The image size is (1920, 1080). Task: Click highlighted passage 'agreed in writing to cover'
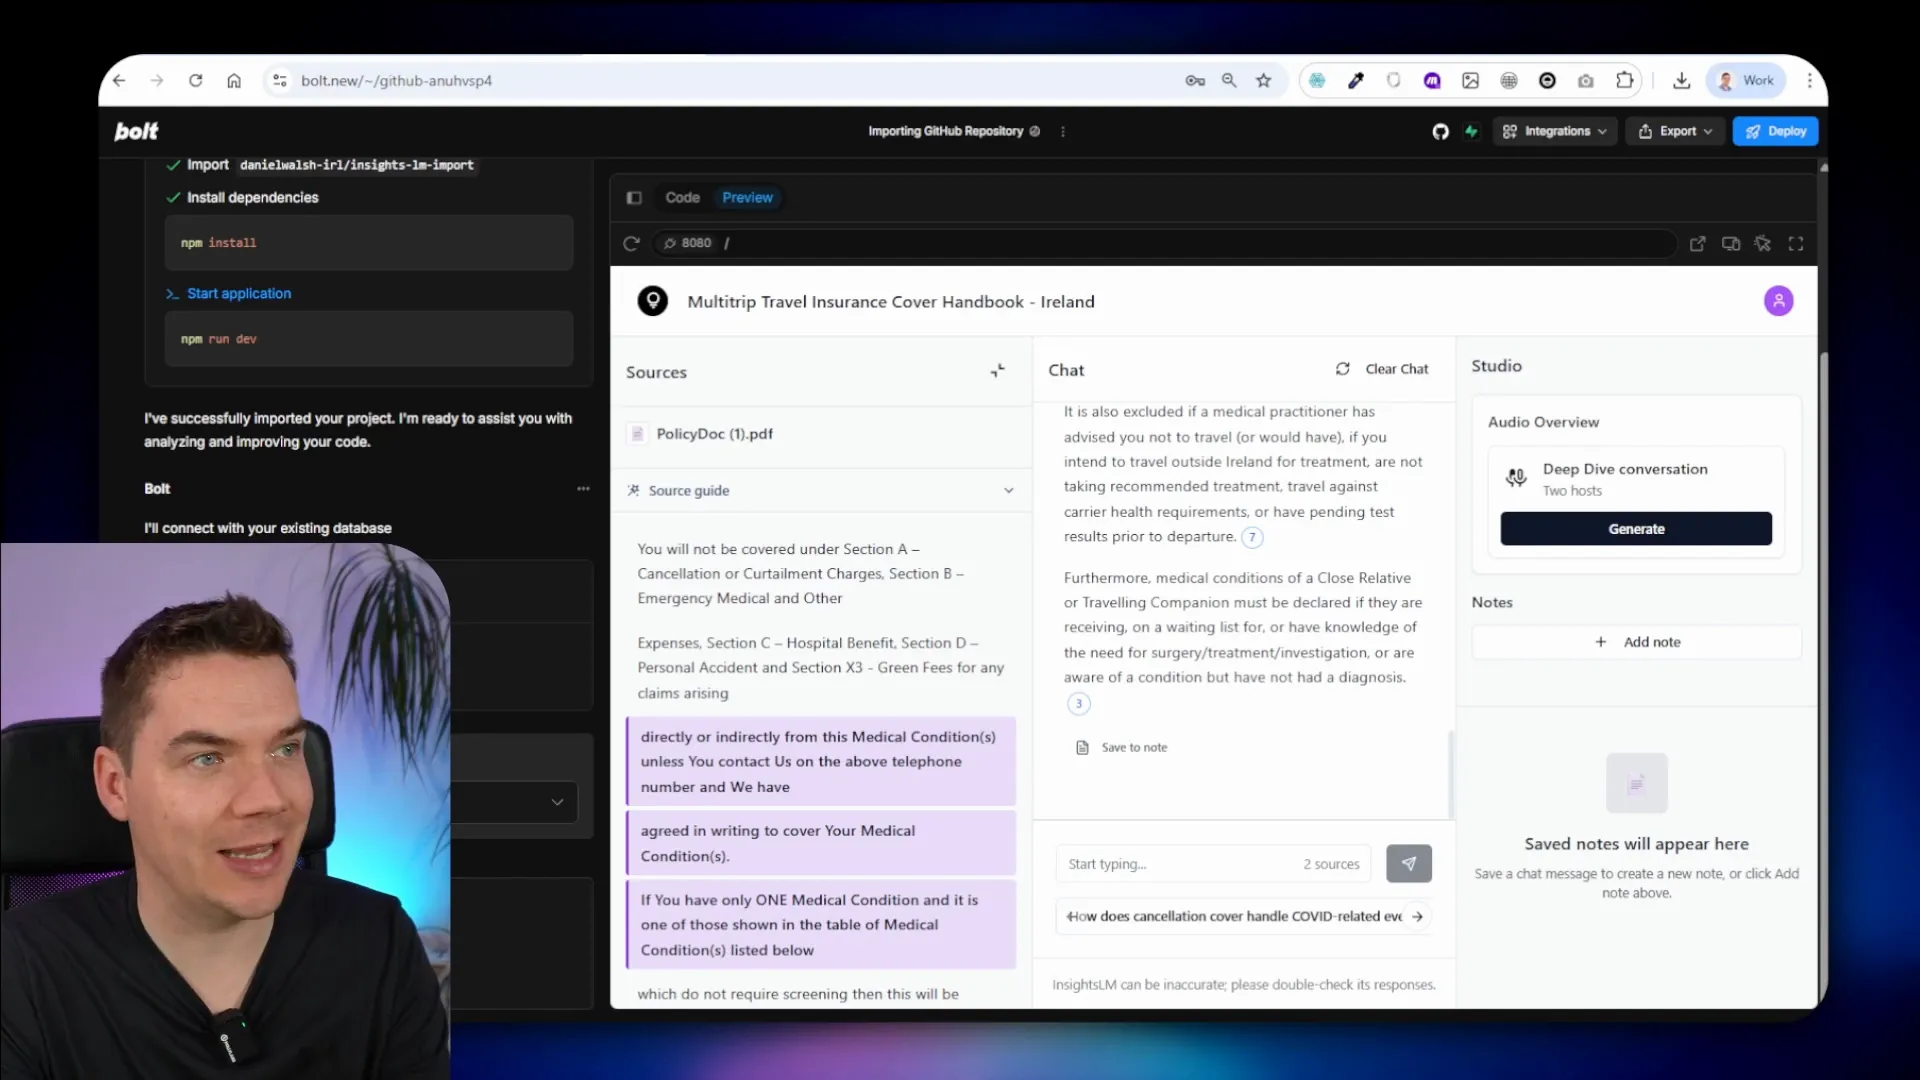[x=821, y=843]
